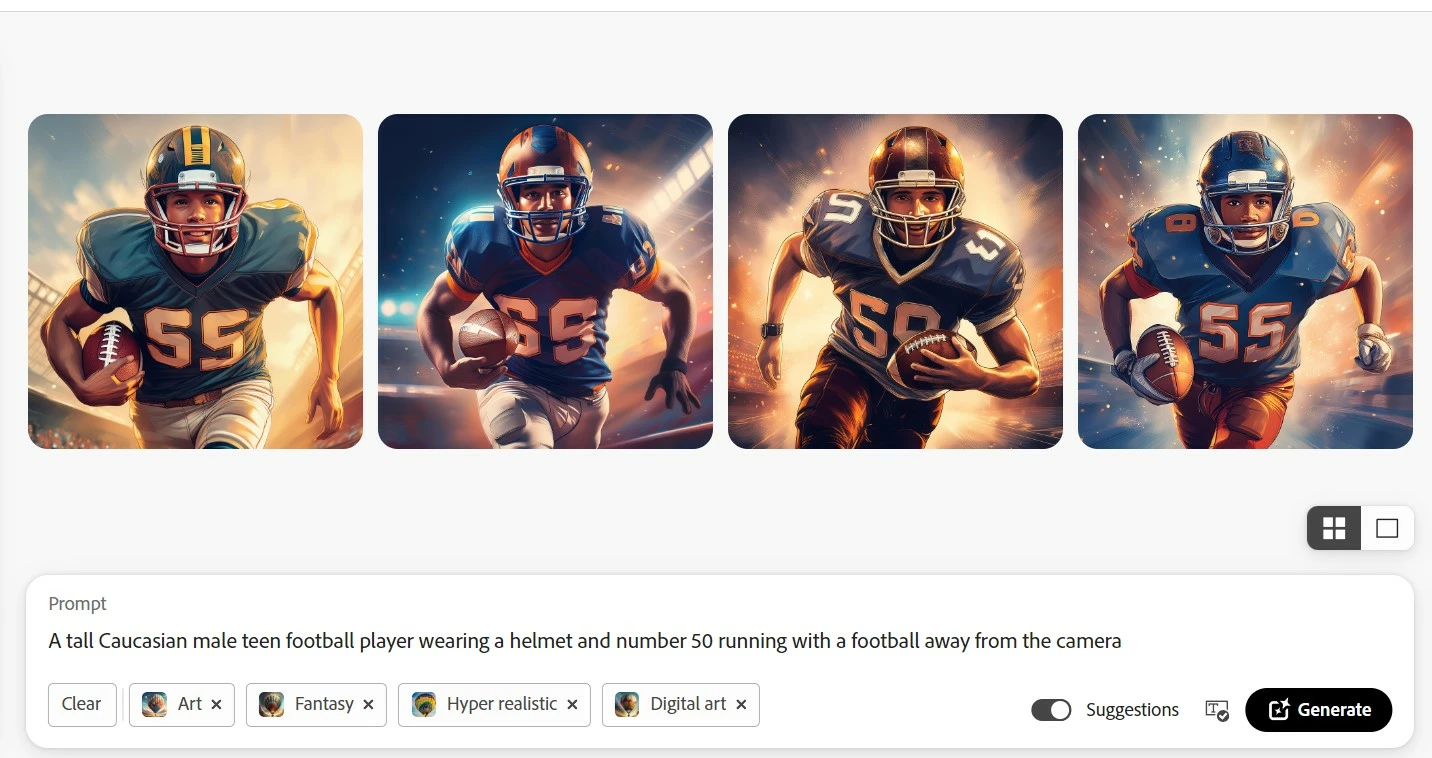Click the Art tag thumbnail icon
The height and width of the screenshot is (758, 1432).
[x=154, y=704]
